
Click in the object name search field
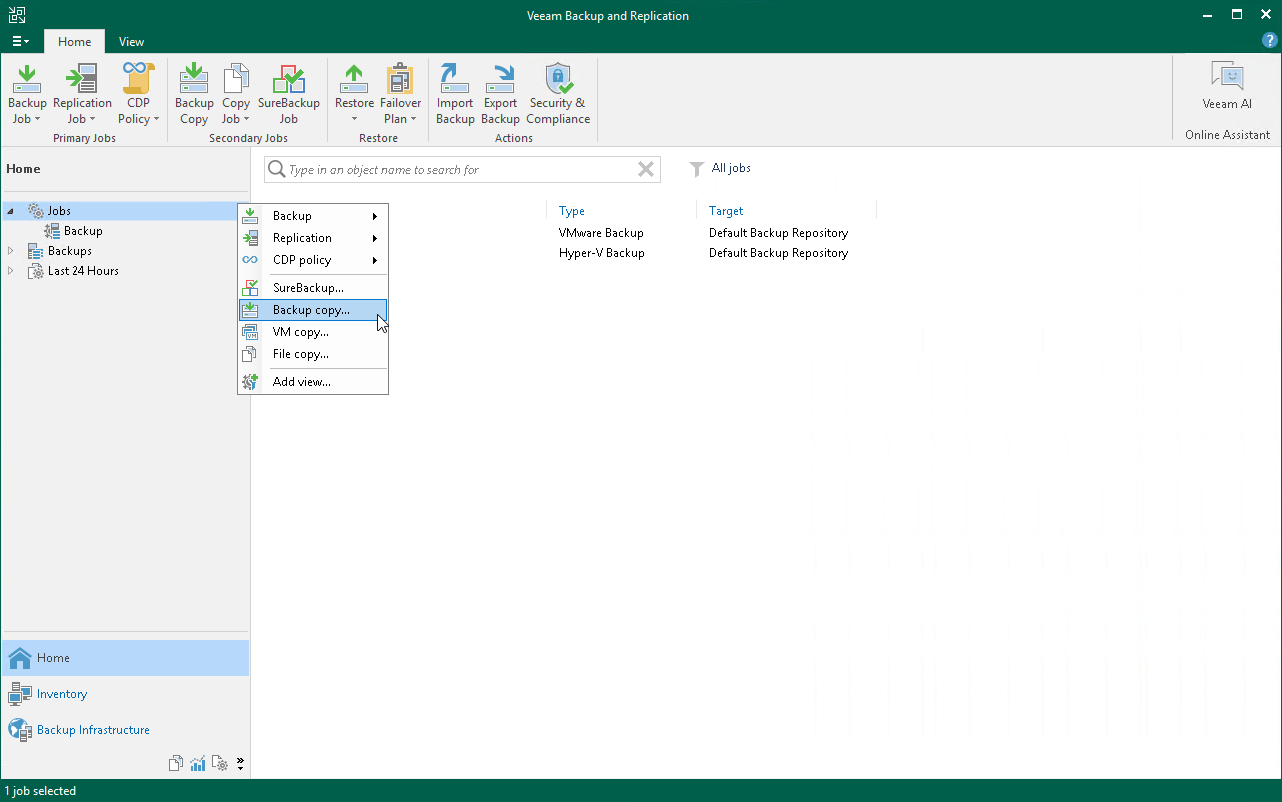click(x=460, y=169)
